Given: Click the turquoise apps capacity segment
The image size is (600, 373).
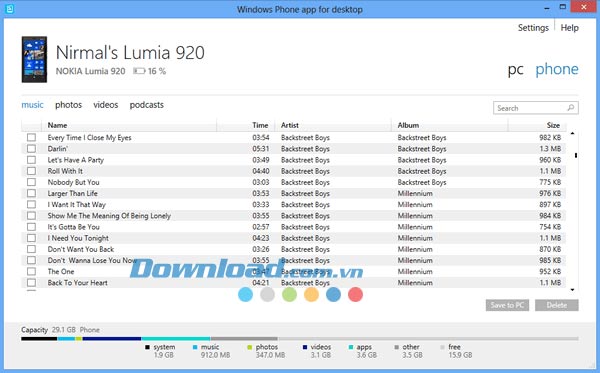Looking at the screenshot, I should click(x=176, y=339).
